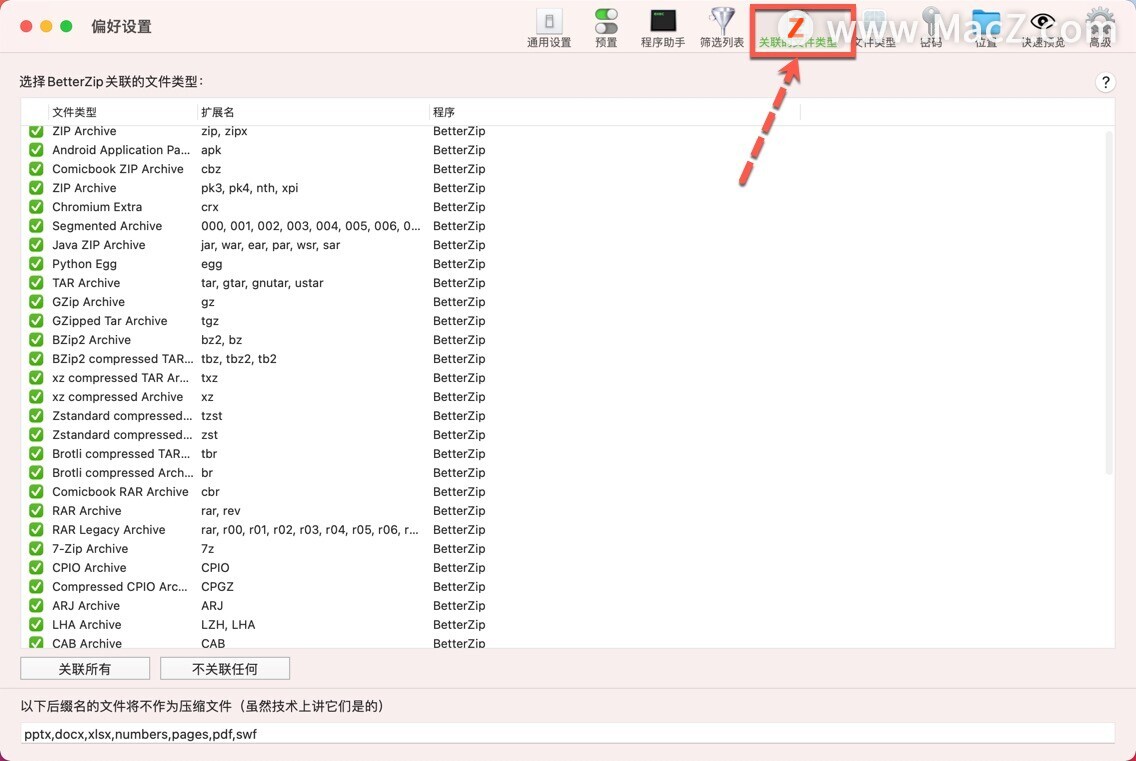This screenshot has width=1136, height=761.
Task: Uncheck BZip2 compressed TAR checkbox
Action: pos(36,359)
